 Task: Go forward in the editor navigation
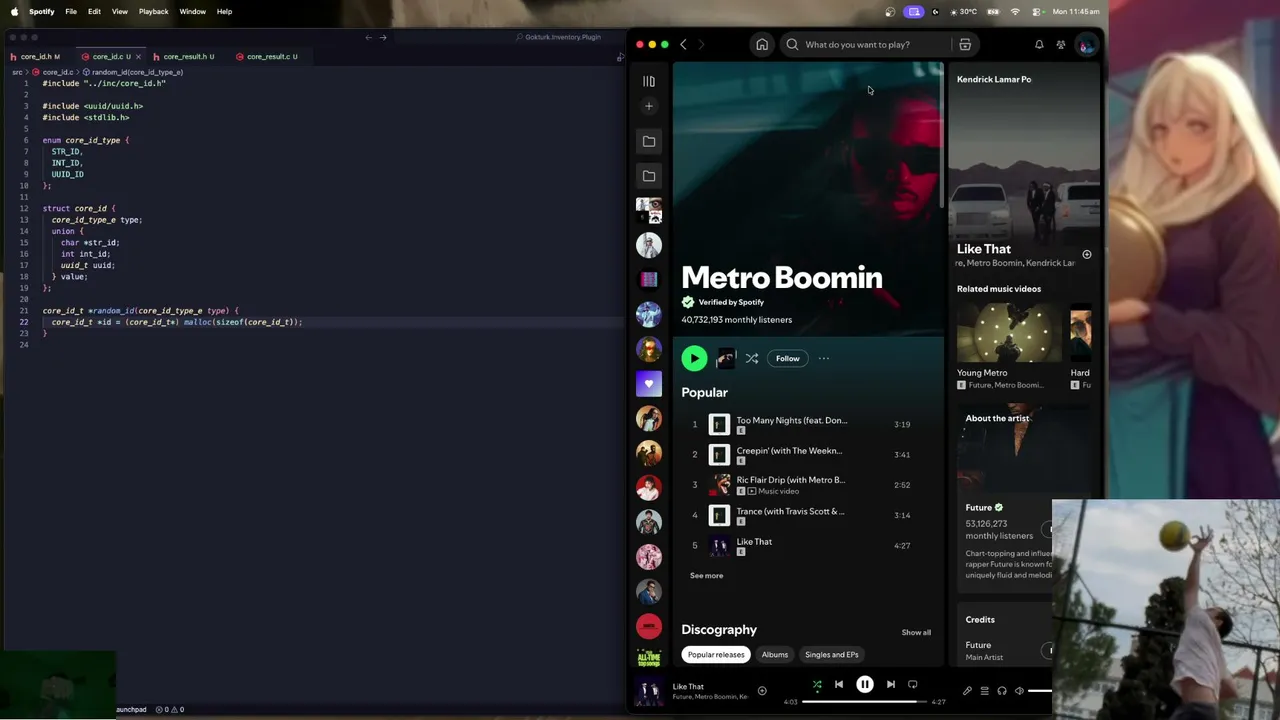(383, 37)
